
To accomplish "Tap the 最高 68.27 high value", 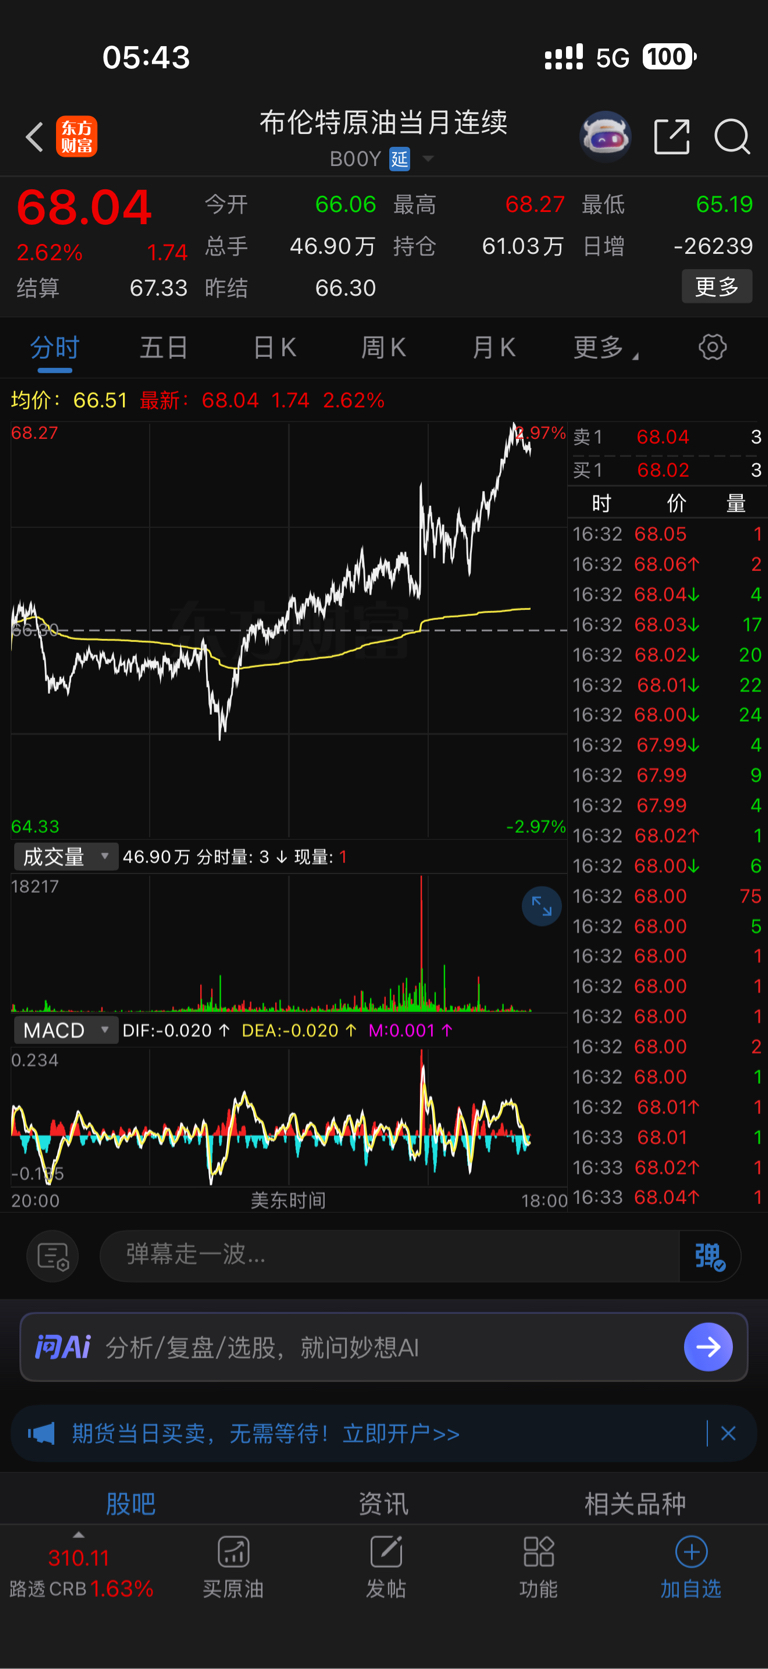I will pos(535,204).
